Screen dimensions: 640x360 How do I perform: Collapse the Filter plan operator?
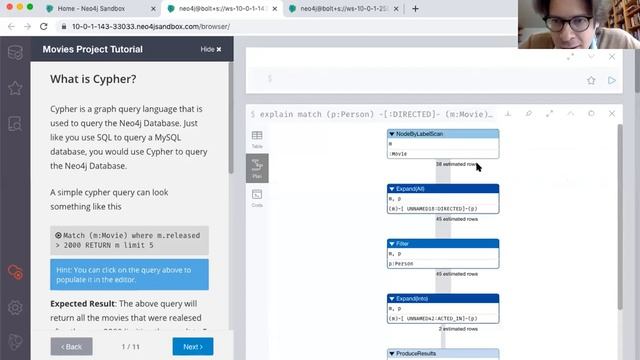[392, 244]
